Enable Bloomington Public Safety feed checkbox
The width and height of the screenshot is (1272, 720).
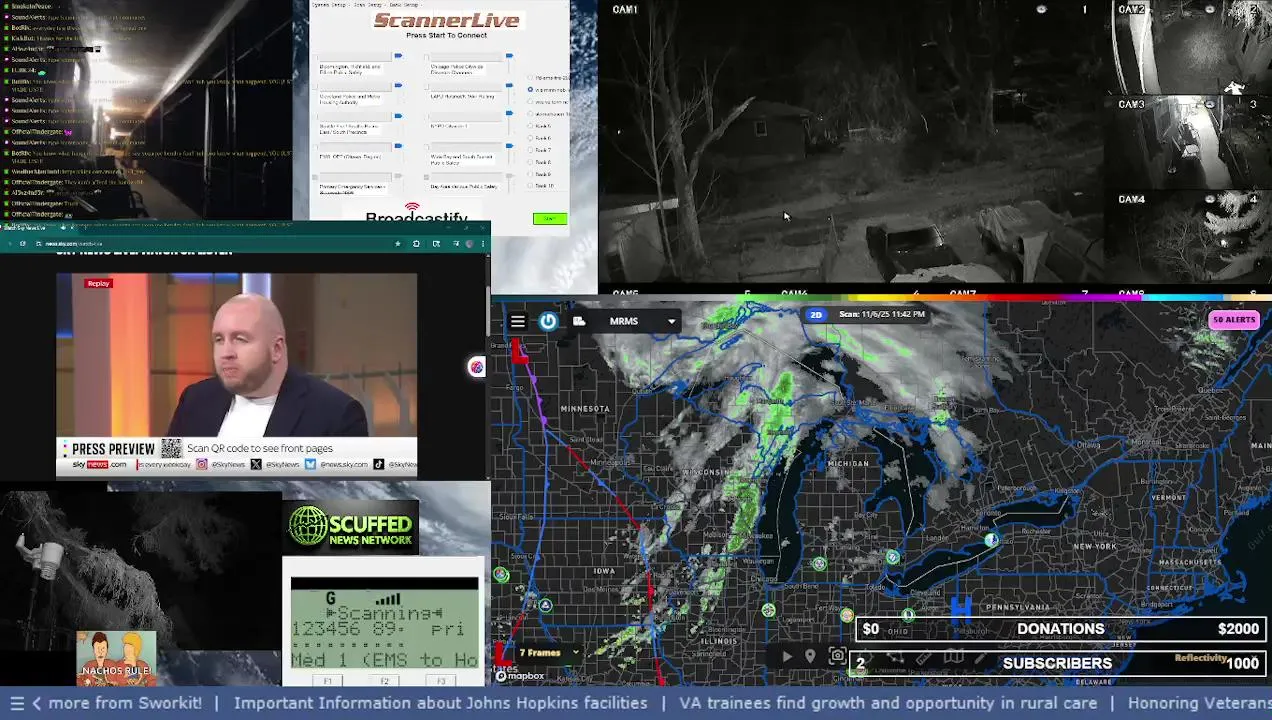point(315,58)
